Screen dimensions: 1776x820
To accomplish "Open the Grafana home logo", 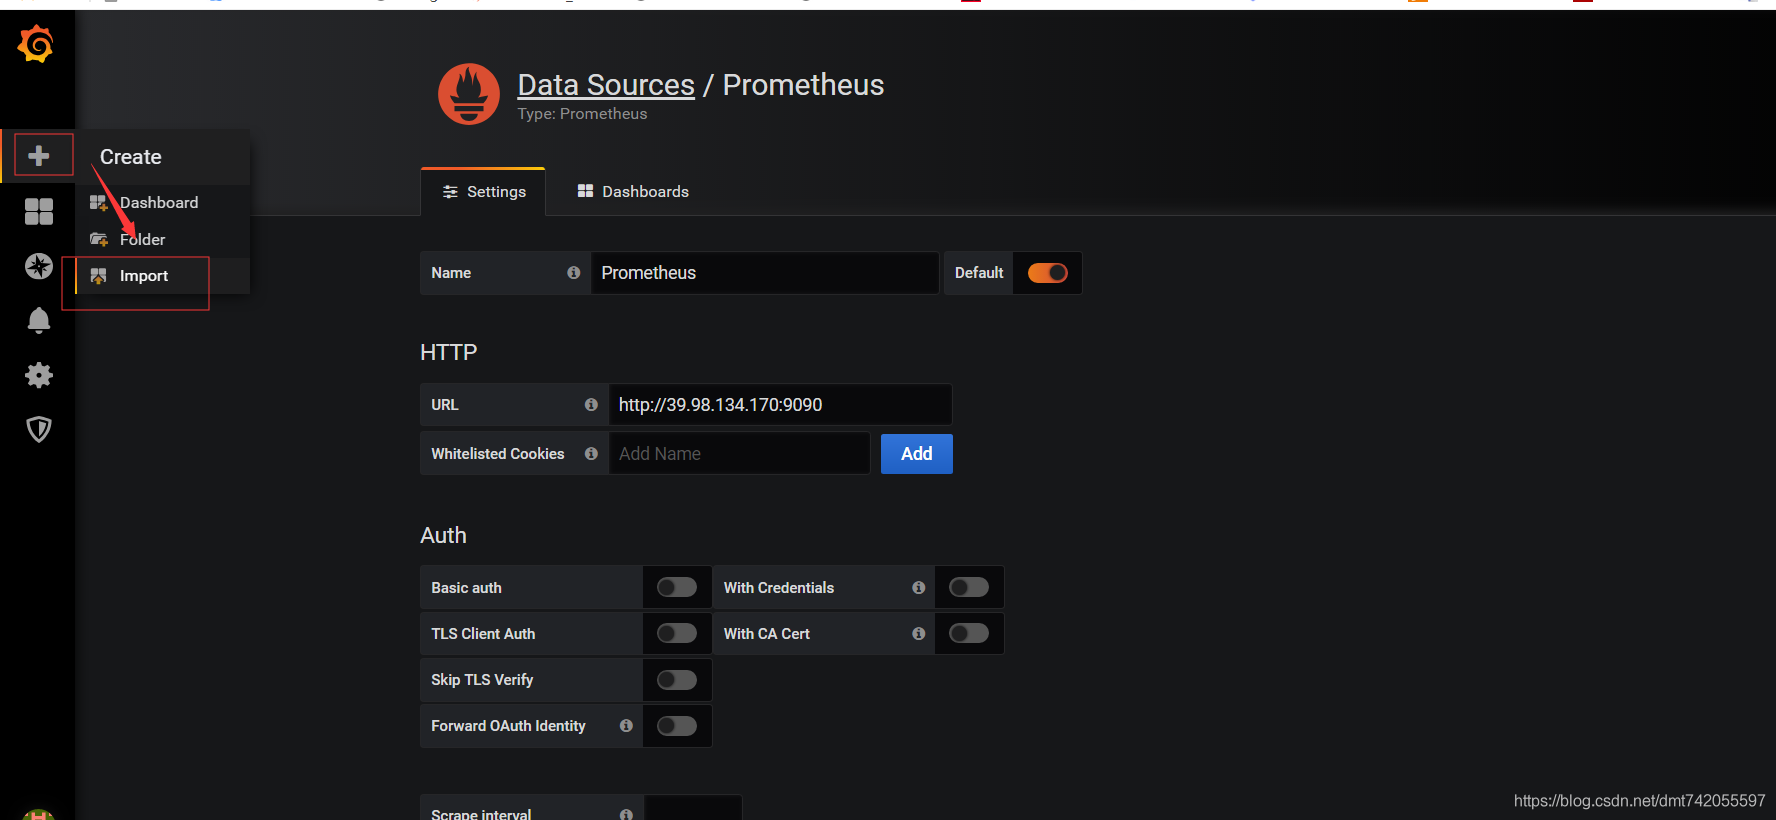I will [x=36, y=45].
